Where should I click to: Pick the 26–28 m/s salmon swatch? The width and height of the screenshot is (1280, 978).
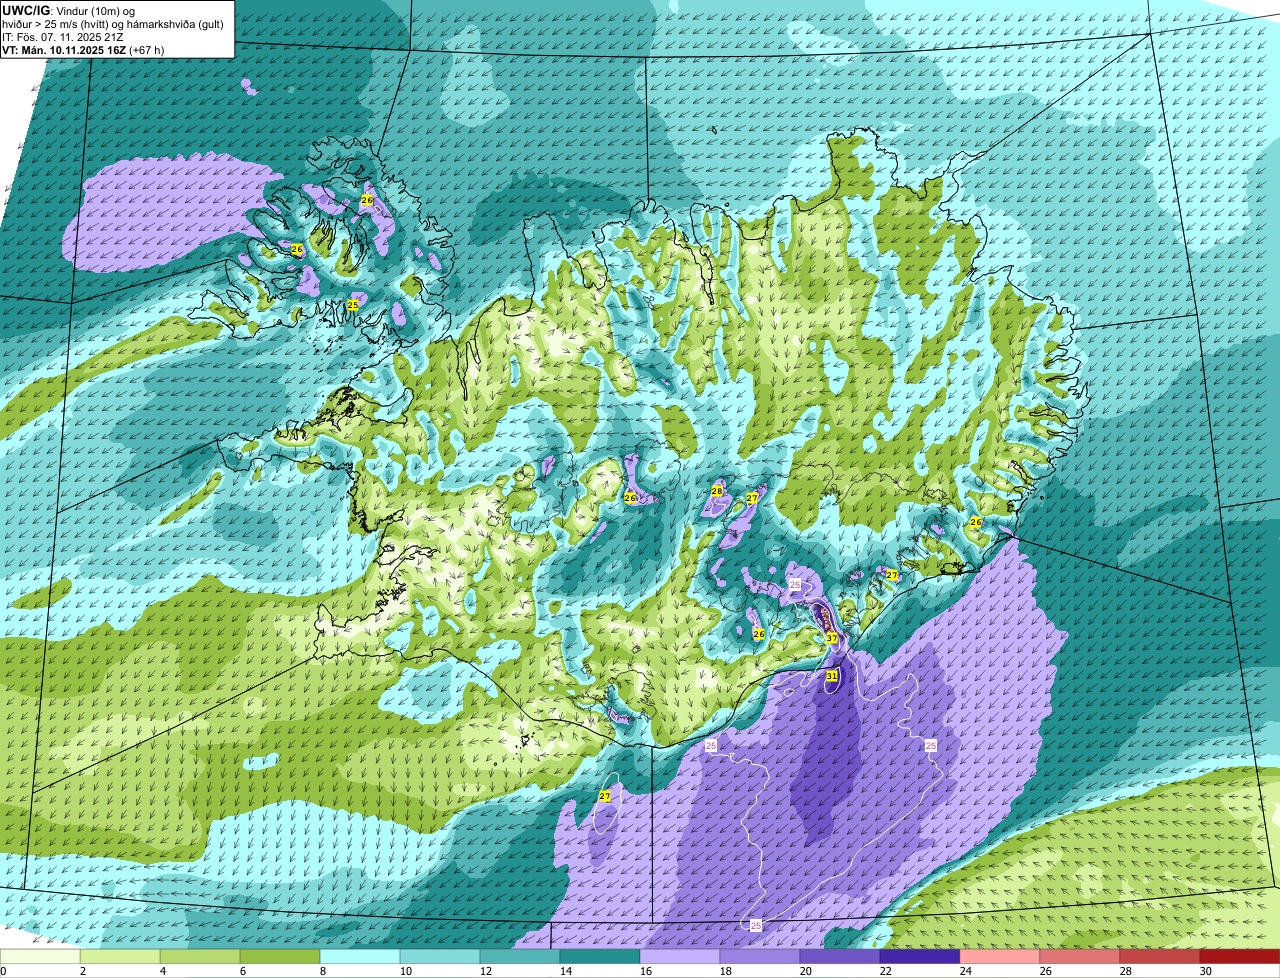(x=1080, y=957)
